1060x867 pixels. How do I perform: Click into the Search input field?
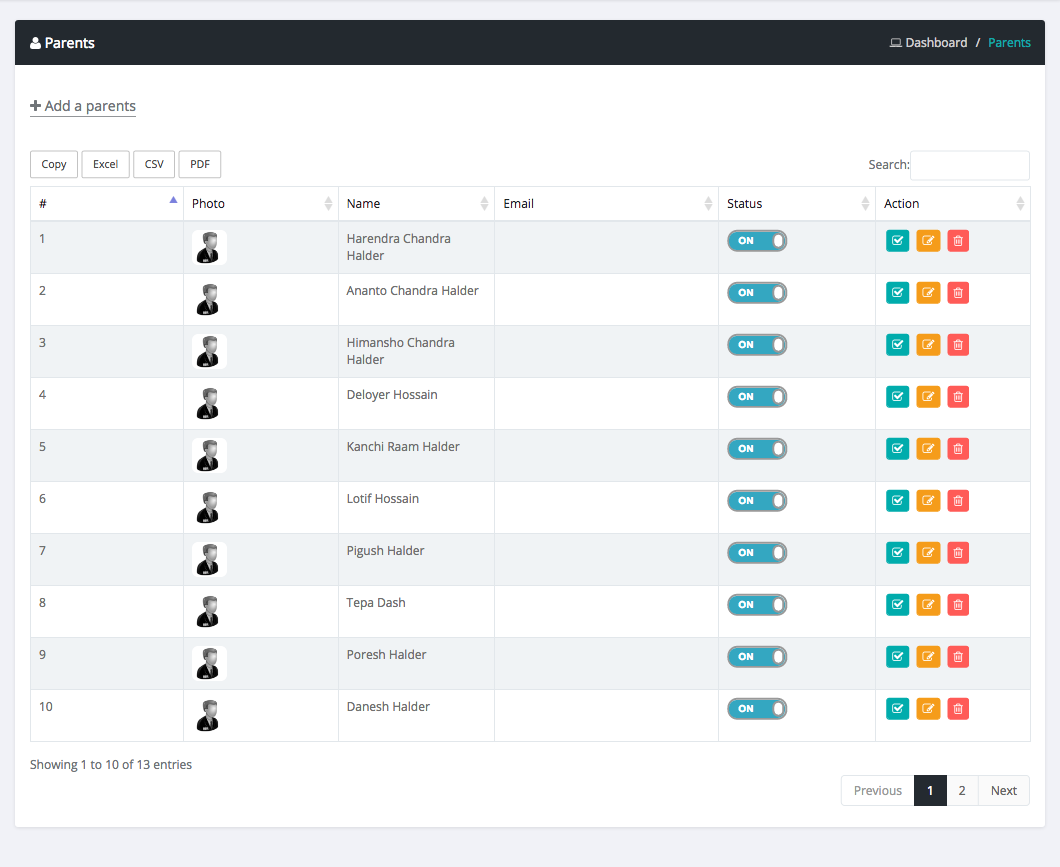tap(969, 165)
